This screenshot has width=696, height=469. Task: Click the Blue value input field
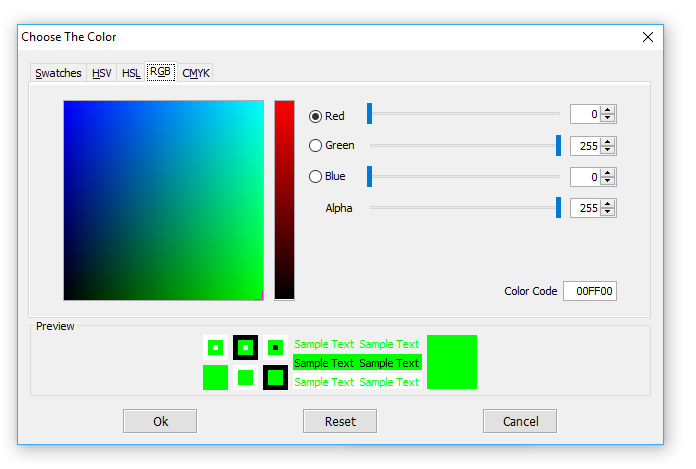pyautogui.click(x=585, y=177)
